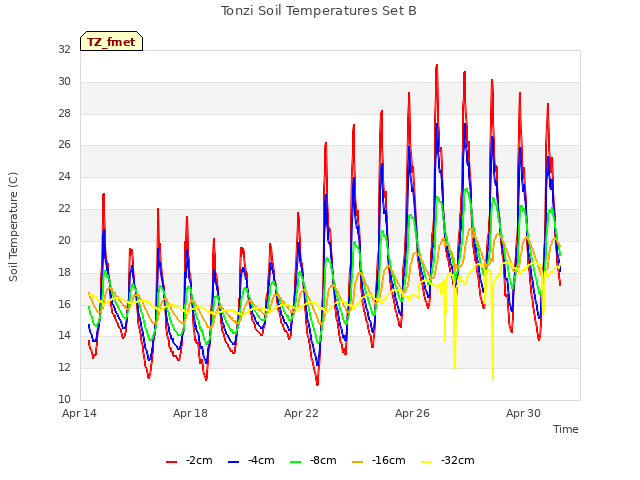Toggle the -2cm legend entry

[189, 461]
